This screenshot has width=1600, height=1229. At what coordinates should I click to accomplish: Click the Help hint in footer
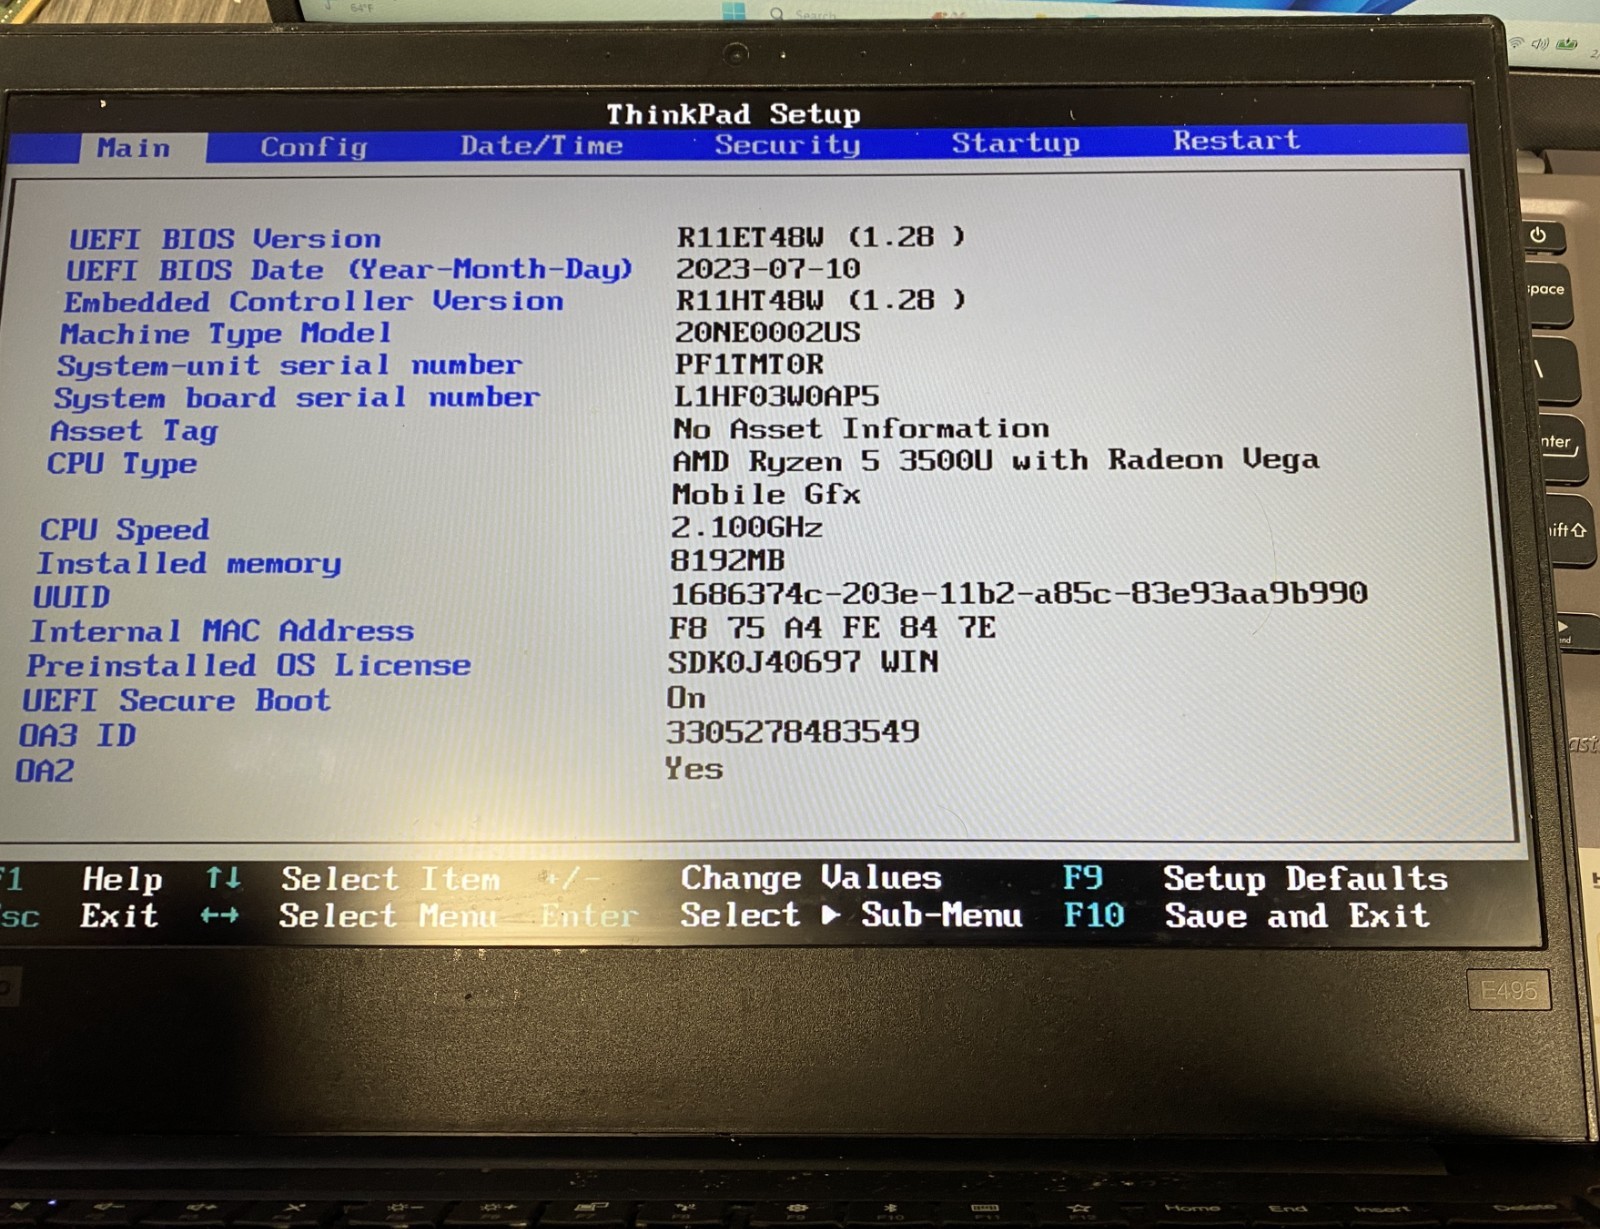point(123,880)
